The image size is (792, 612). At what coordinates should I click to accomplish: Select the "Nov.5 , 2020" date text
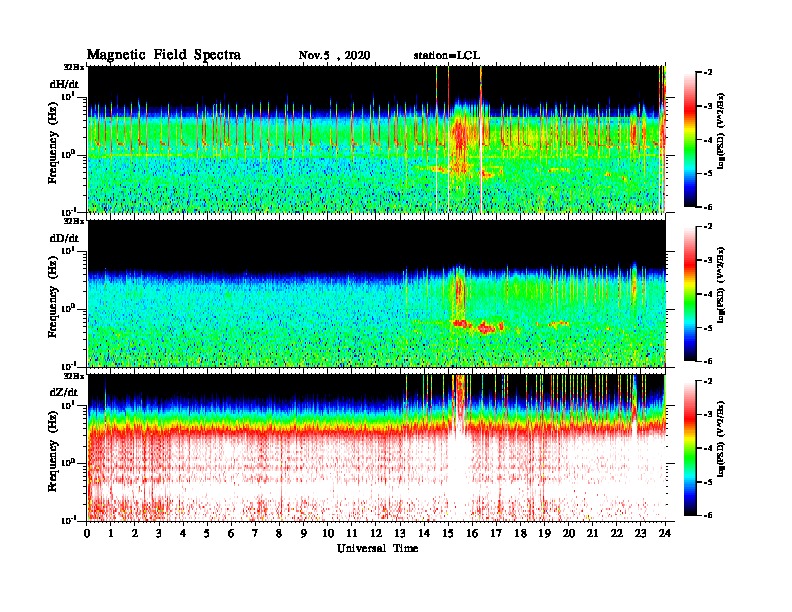click(x=334, y=55)
